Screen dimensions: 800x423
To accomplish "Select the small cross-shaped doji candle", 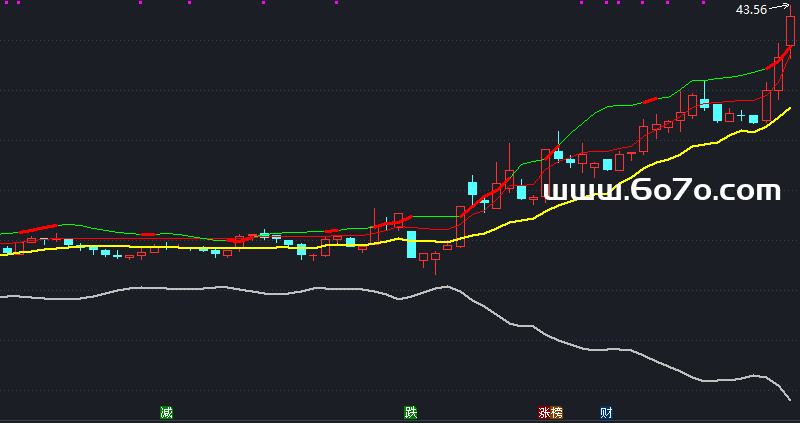I will point(741,118).
